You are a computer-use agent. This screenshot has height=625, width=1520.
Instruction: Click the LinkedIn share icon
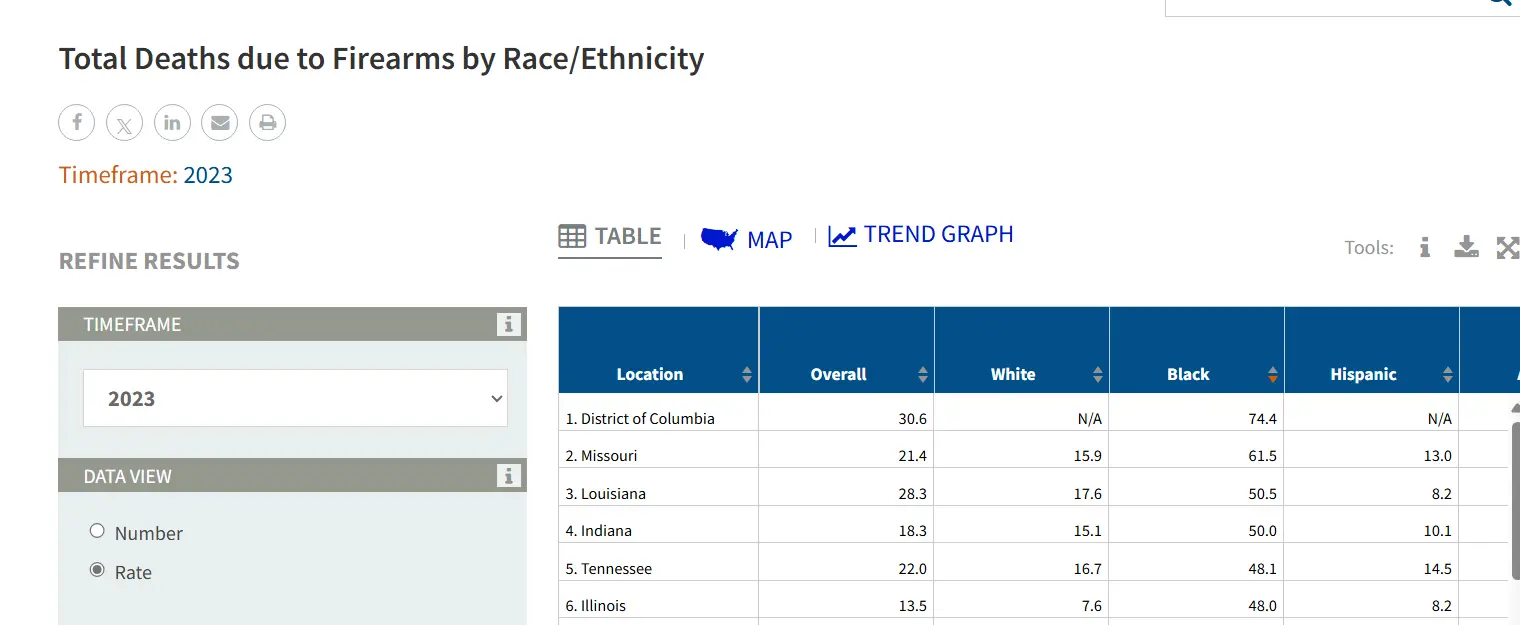pyautogui.click(x=172, y=123)
